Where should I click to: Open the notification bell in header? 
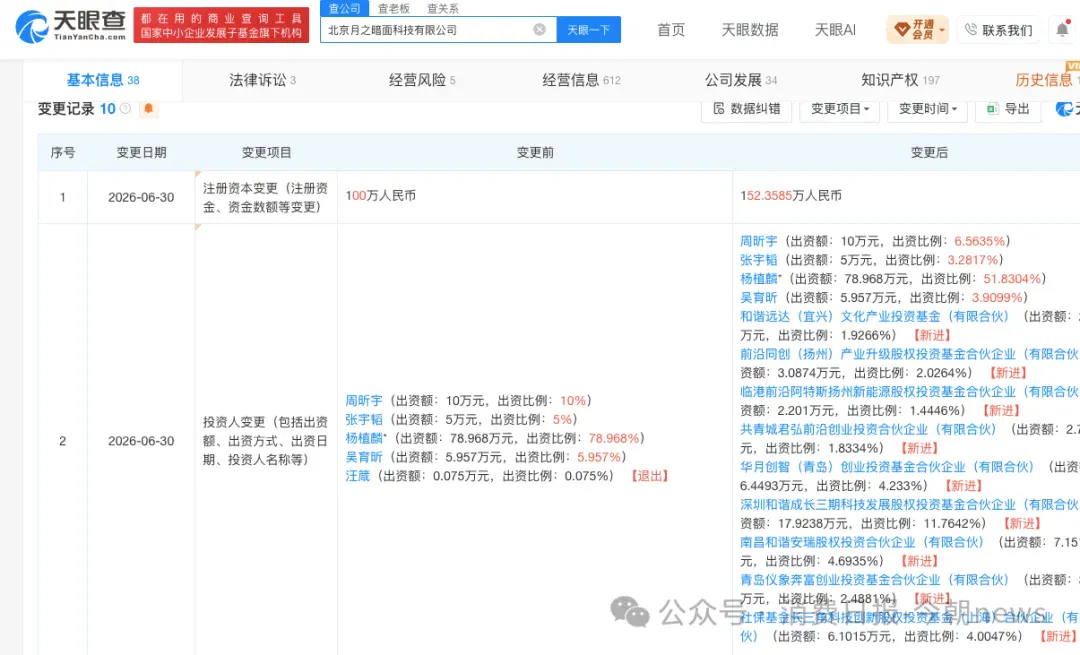pos(1062,29)
